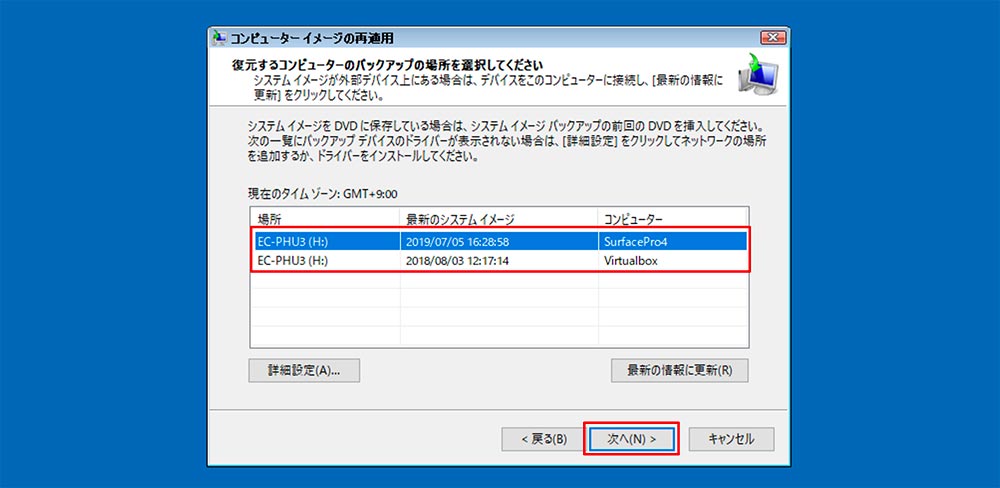Viewport: 1000px width, 488px height.
Task: Go back with the < 戻る(B) button
Action: coord(543,439)
